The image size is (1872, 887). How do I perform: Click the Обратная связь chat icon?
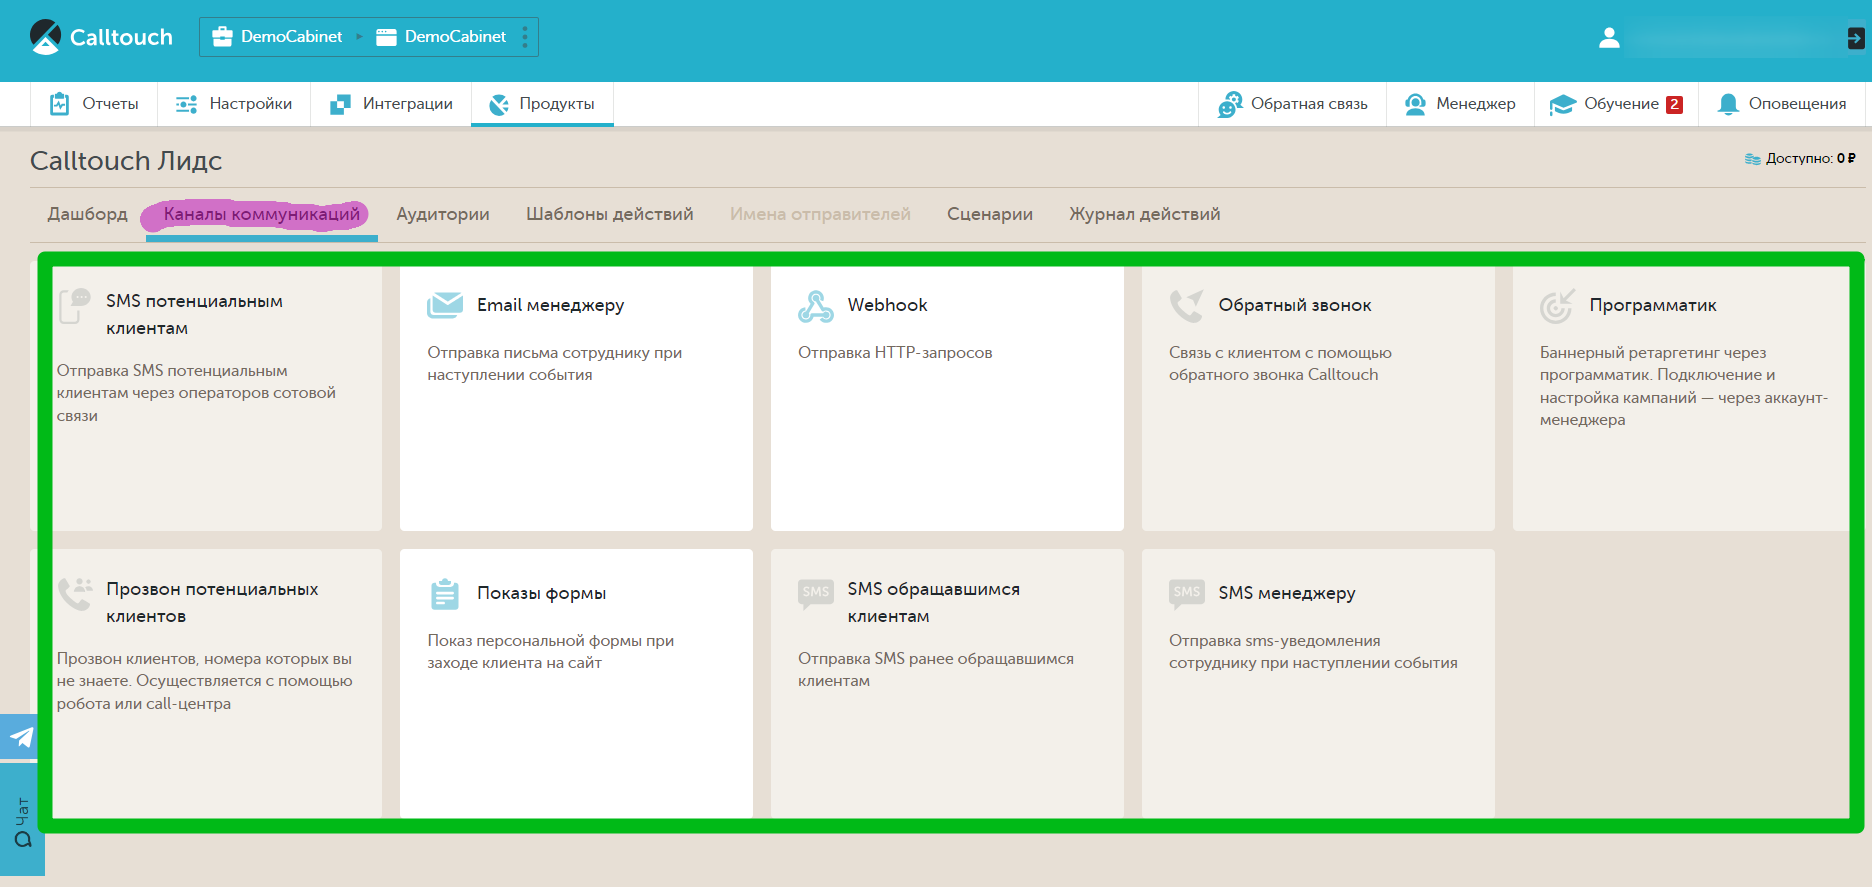click(x=1230, y=104)
